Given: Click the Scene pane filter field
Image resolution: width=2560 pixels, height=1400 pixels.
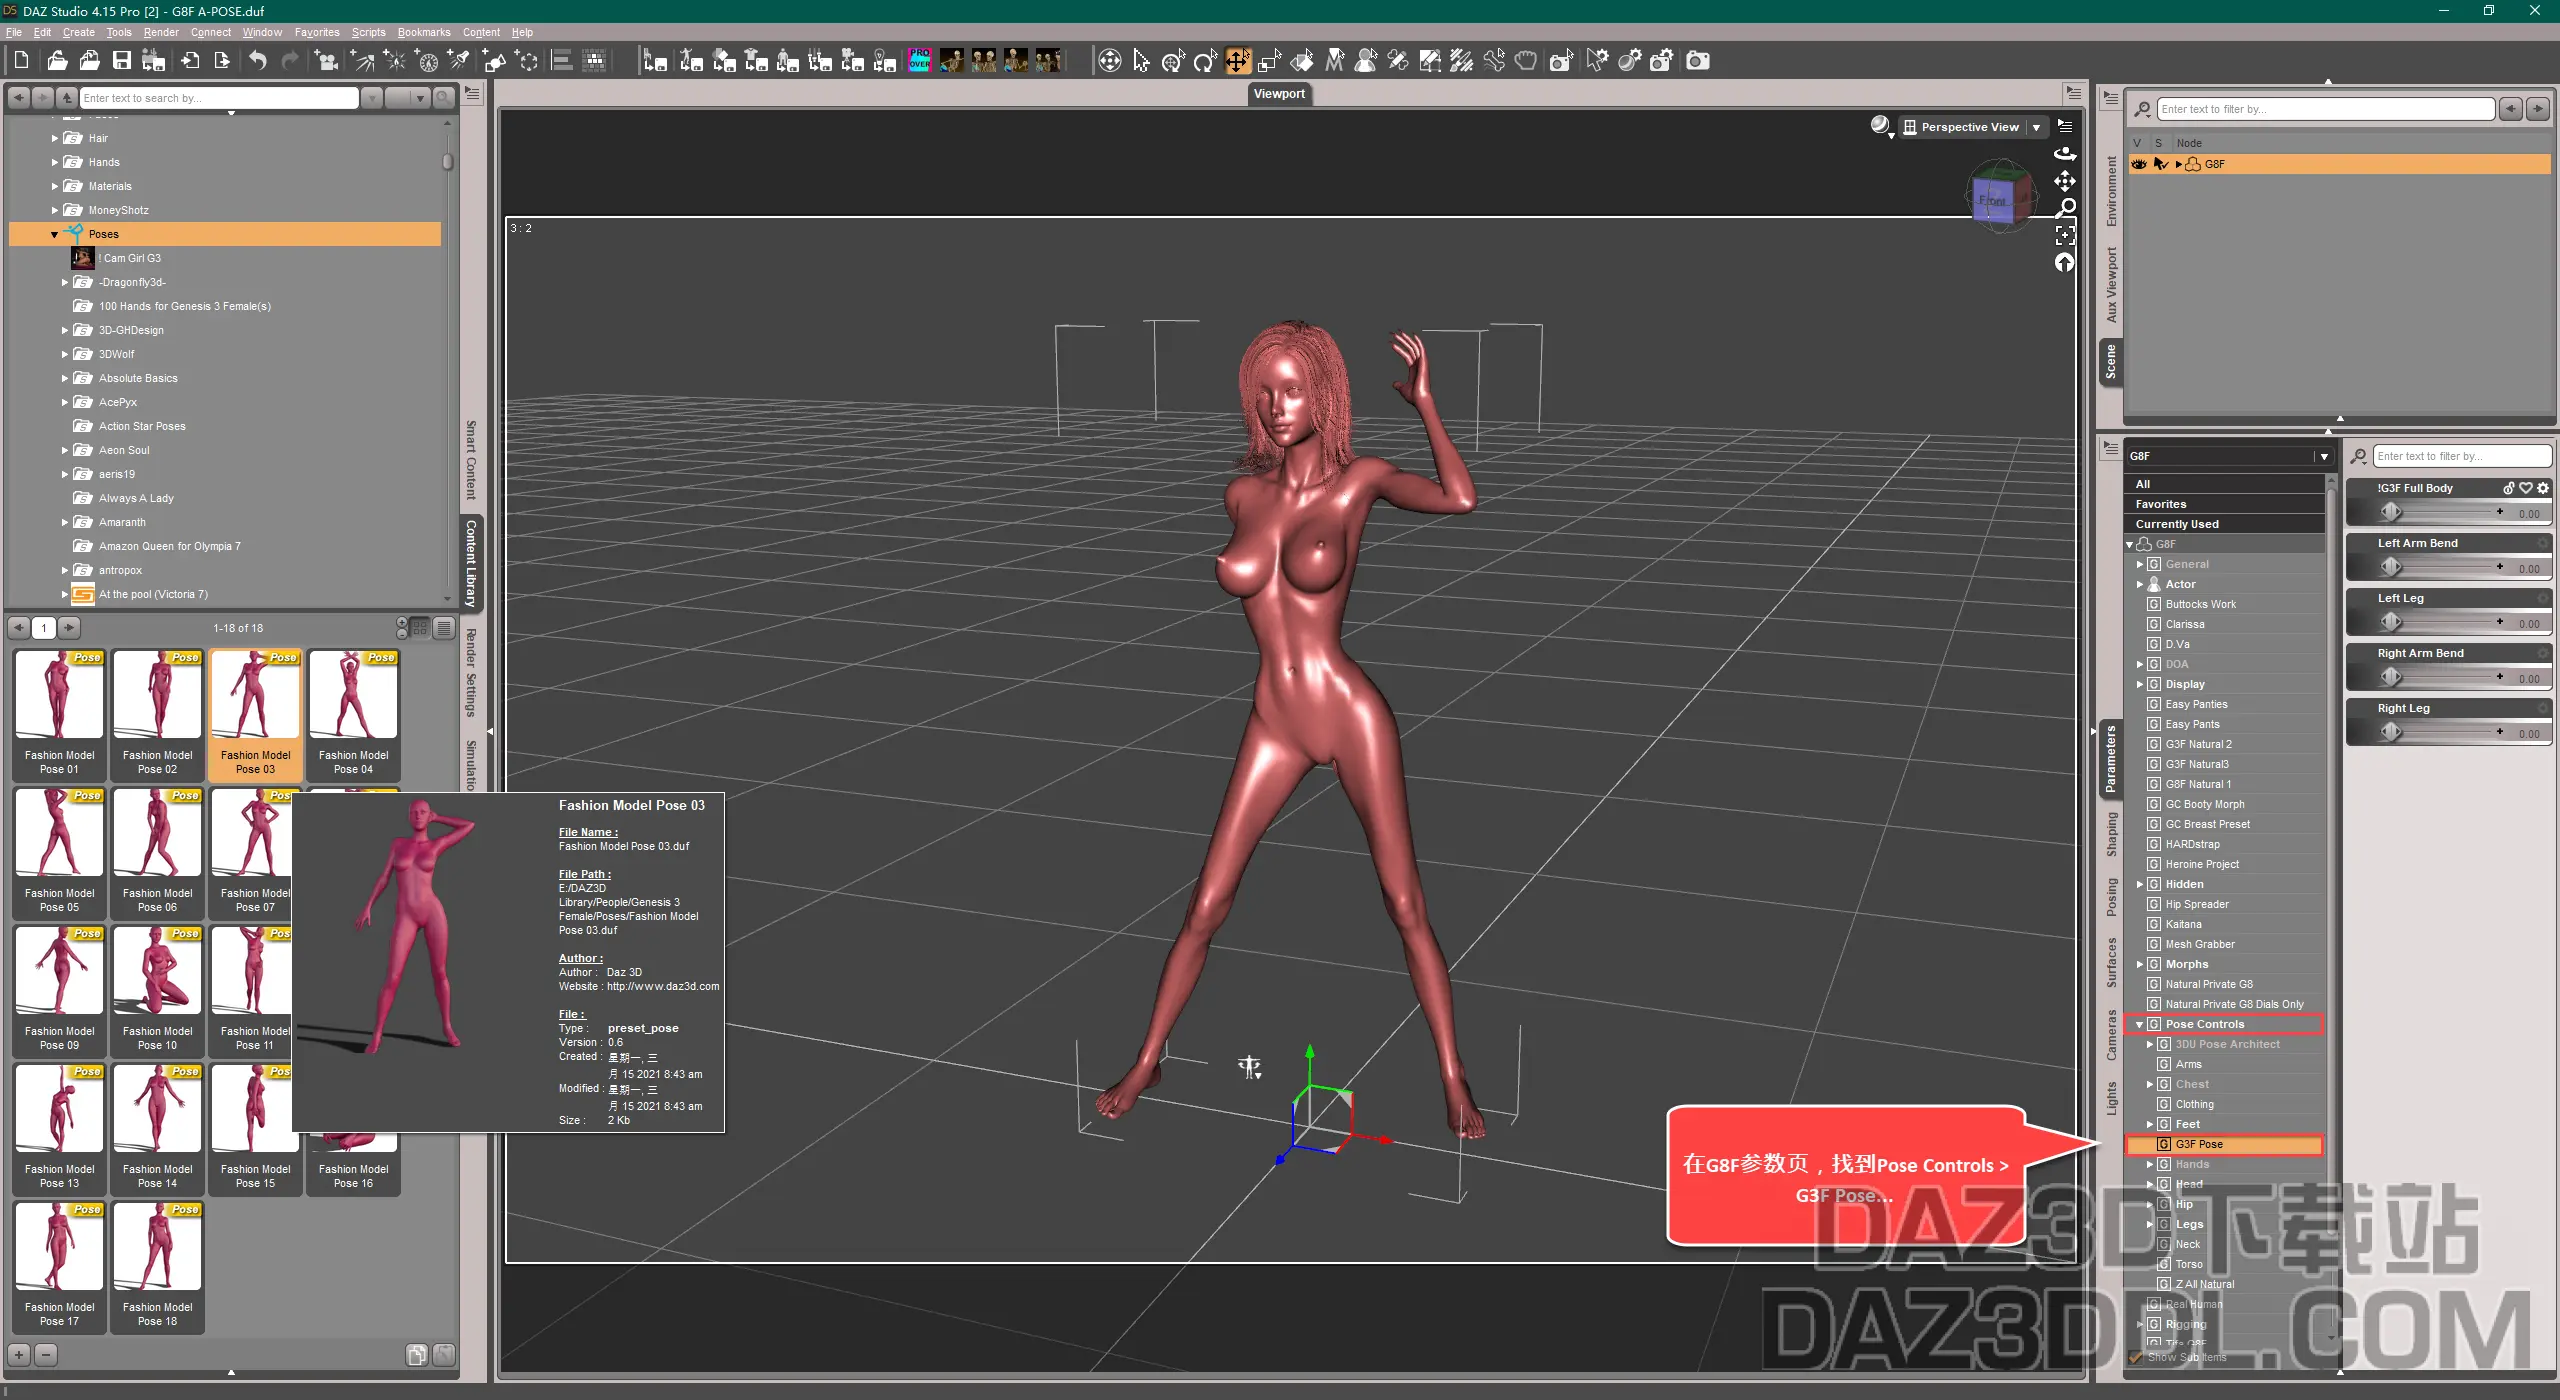Looking at the screenshot, I should (x=2325, y=109).
